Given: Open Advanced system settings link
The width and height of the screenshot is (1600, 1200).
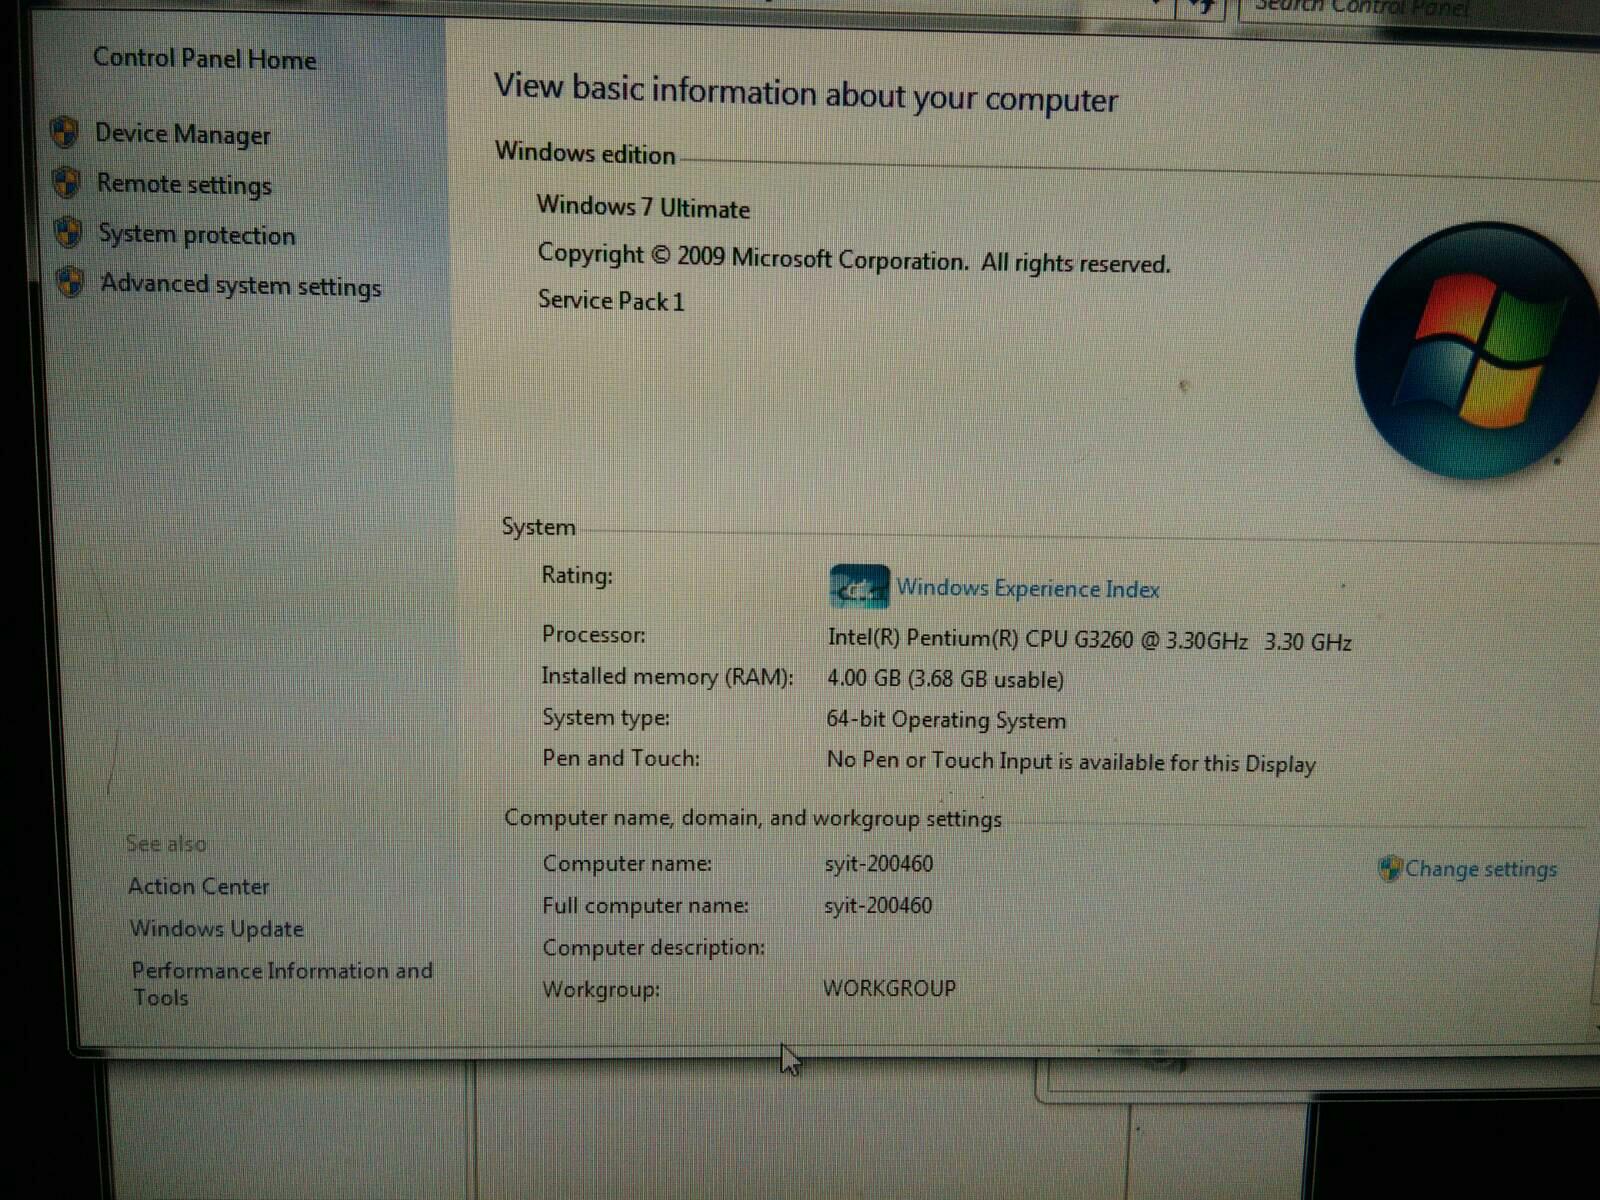Looking at the screenshot, I should point(241,286).
